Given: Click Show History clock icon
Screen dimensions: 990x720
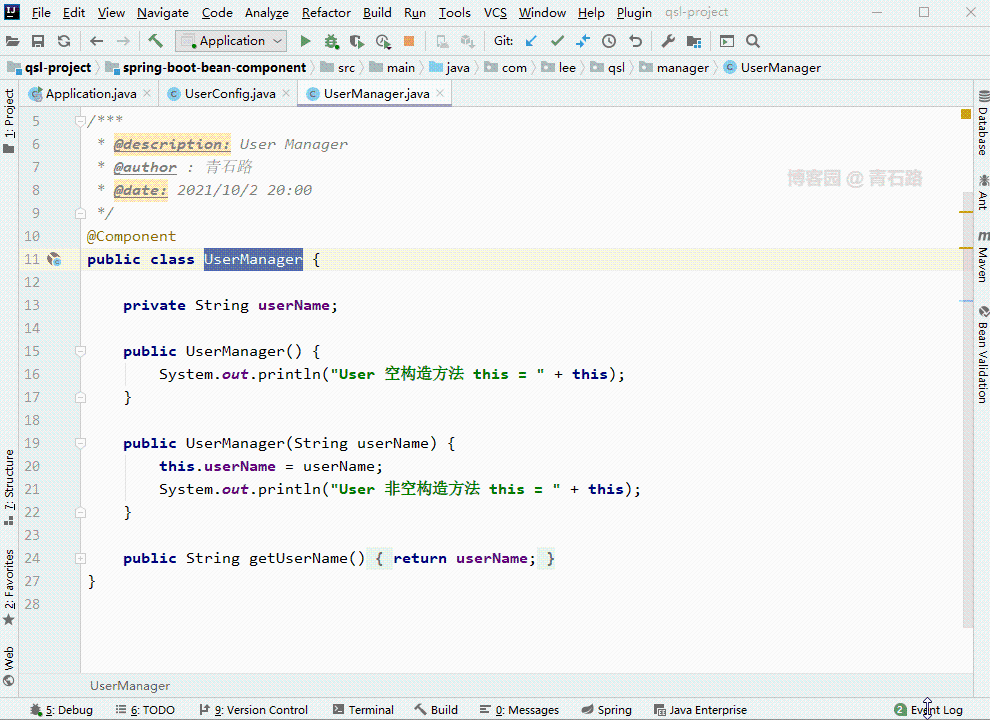Looking at the screenshot, I should [x=609, y=41].
